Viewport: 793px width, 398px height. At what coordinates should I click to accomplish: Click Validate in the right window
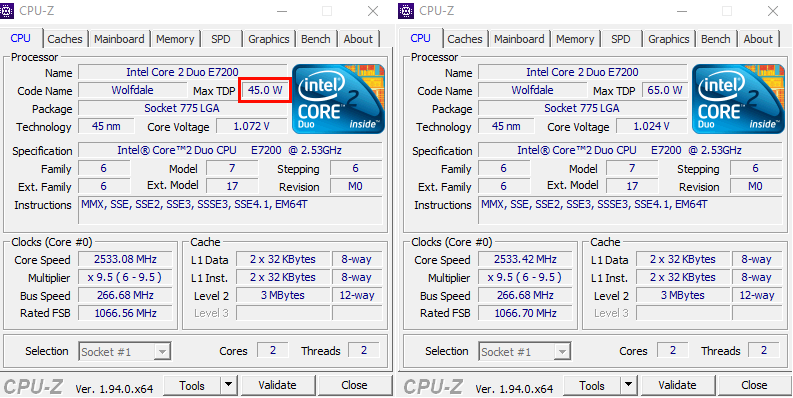tap(677, 386)
